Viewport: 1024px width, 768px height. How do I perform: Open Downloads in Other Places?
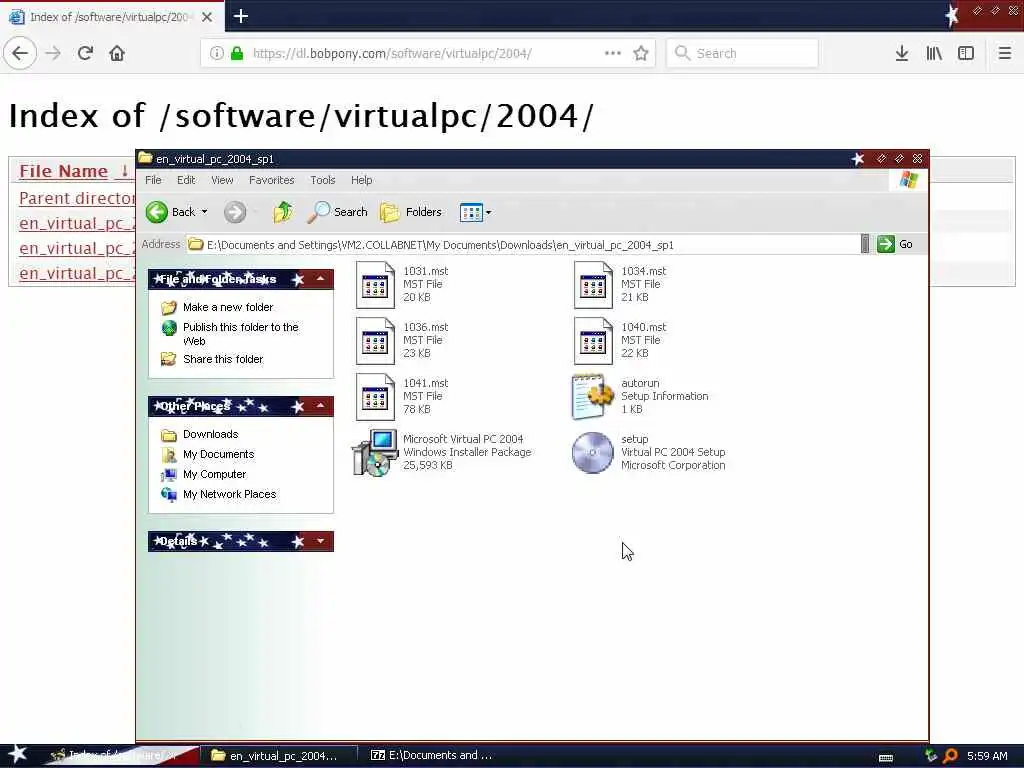[x=210, y=434]
